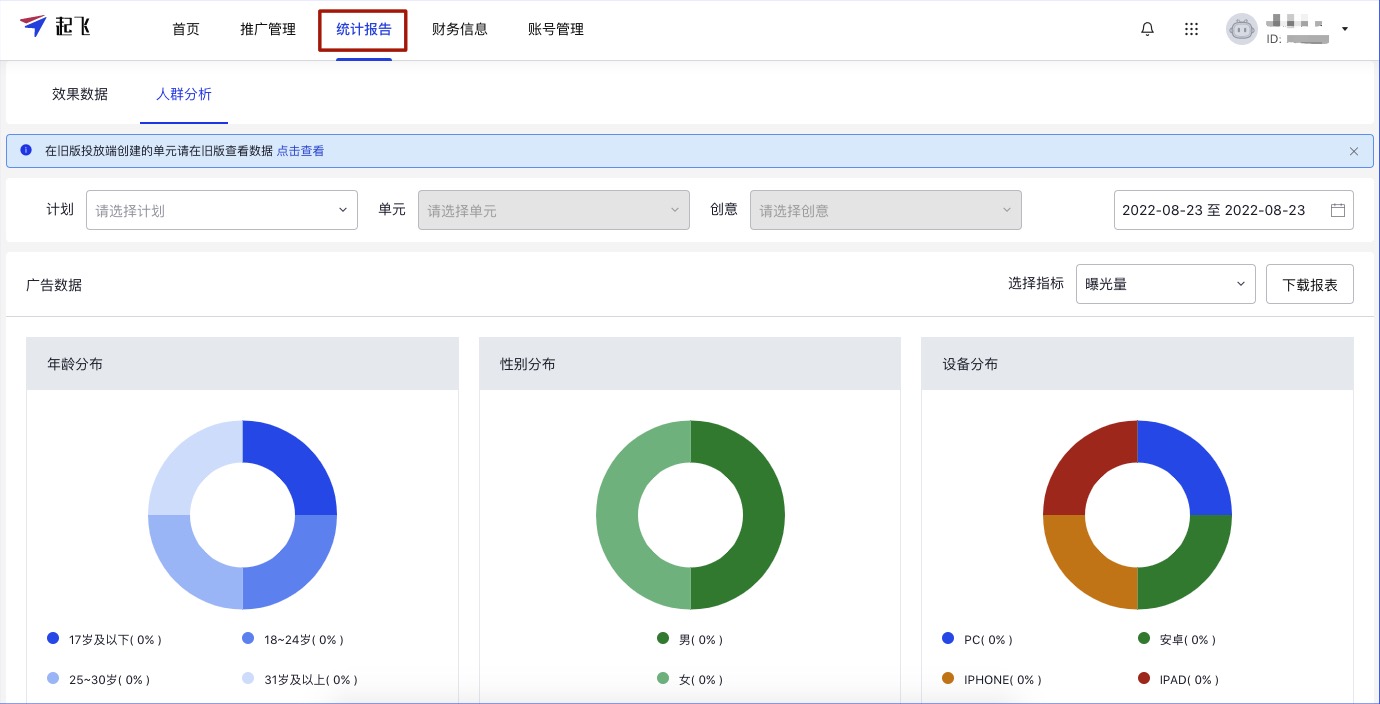Open 财务信息 in top navigation
1380x704 pixels.
(x=460, y=29)
